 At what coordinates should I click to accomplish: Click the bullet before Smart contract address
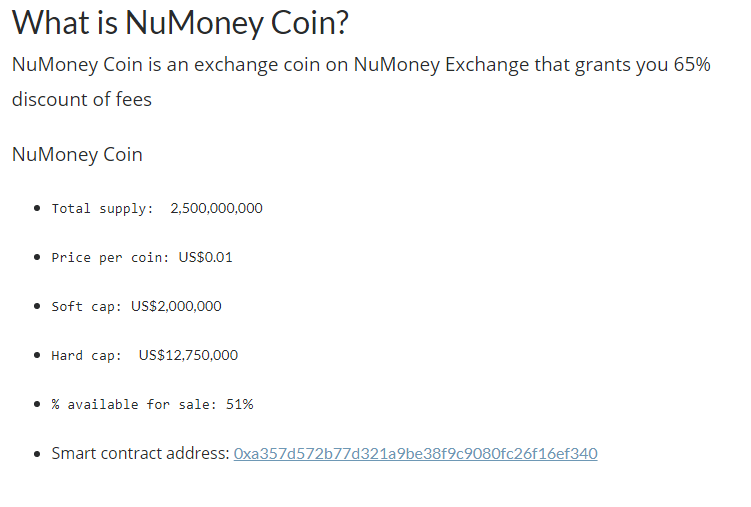click(37, 453)
